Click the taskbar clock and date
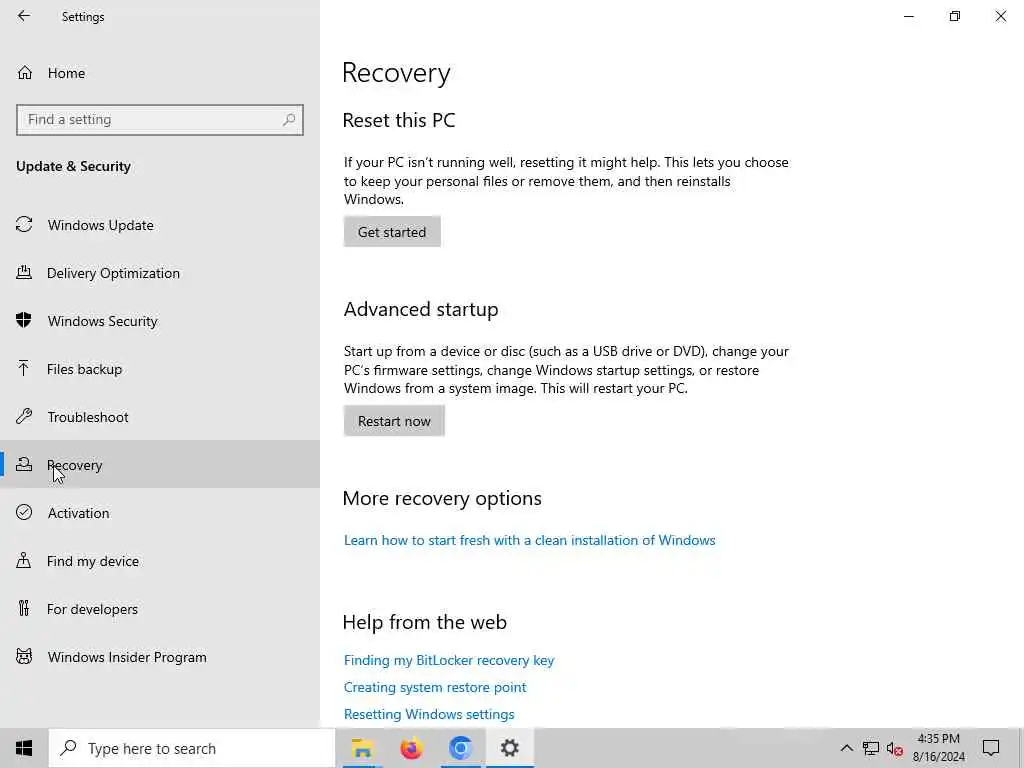The height and width of the screenshot is (768, 1024). (x=938, y=748)
